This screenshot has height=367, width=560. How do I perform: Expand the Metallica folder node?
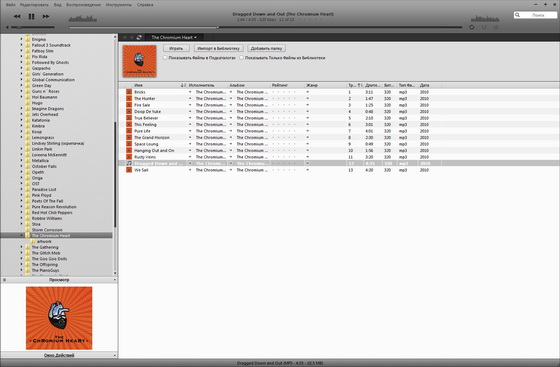21,161
